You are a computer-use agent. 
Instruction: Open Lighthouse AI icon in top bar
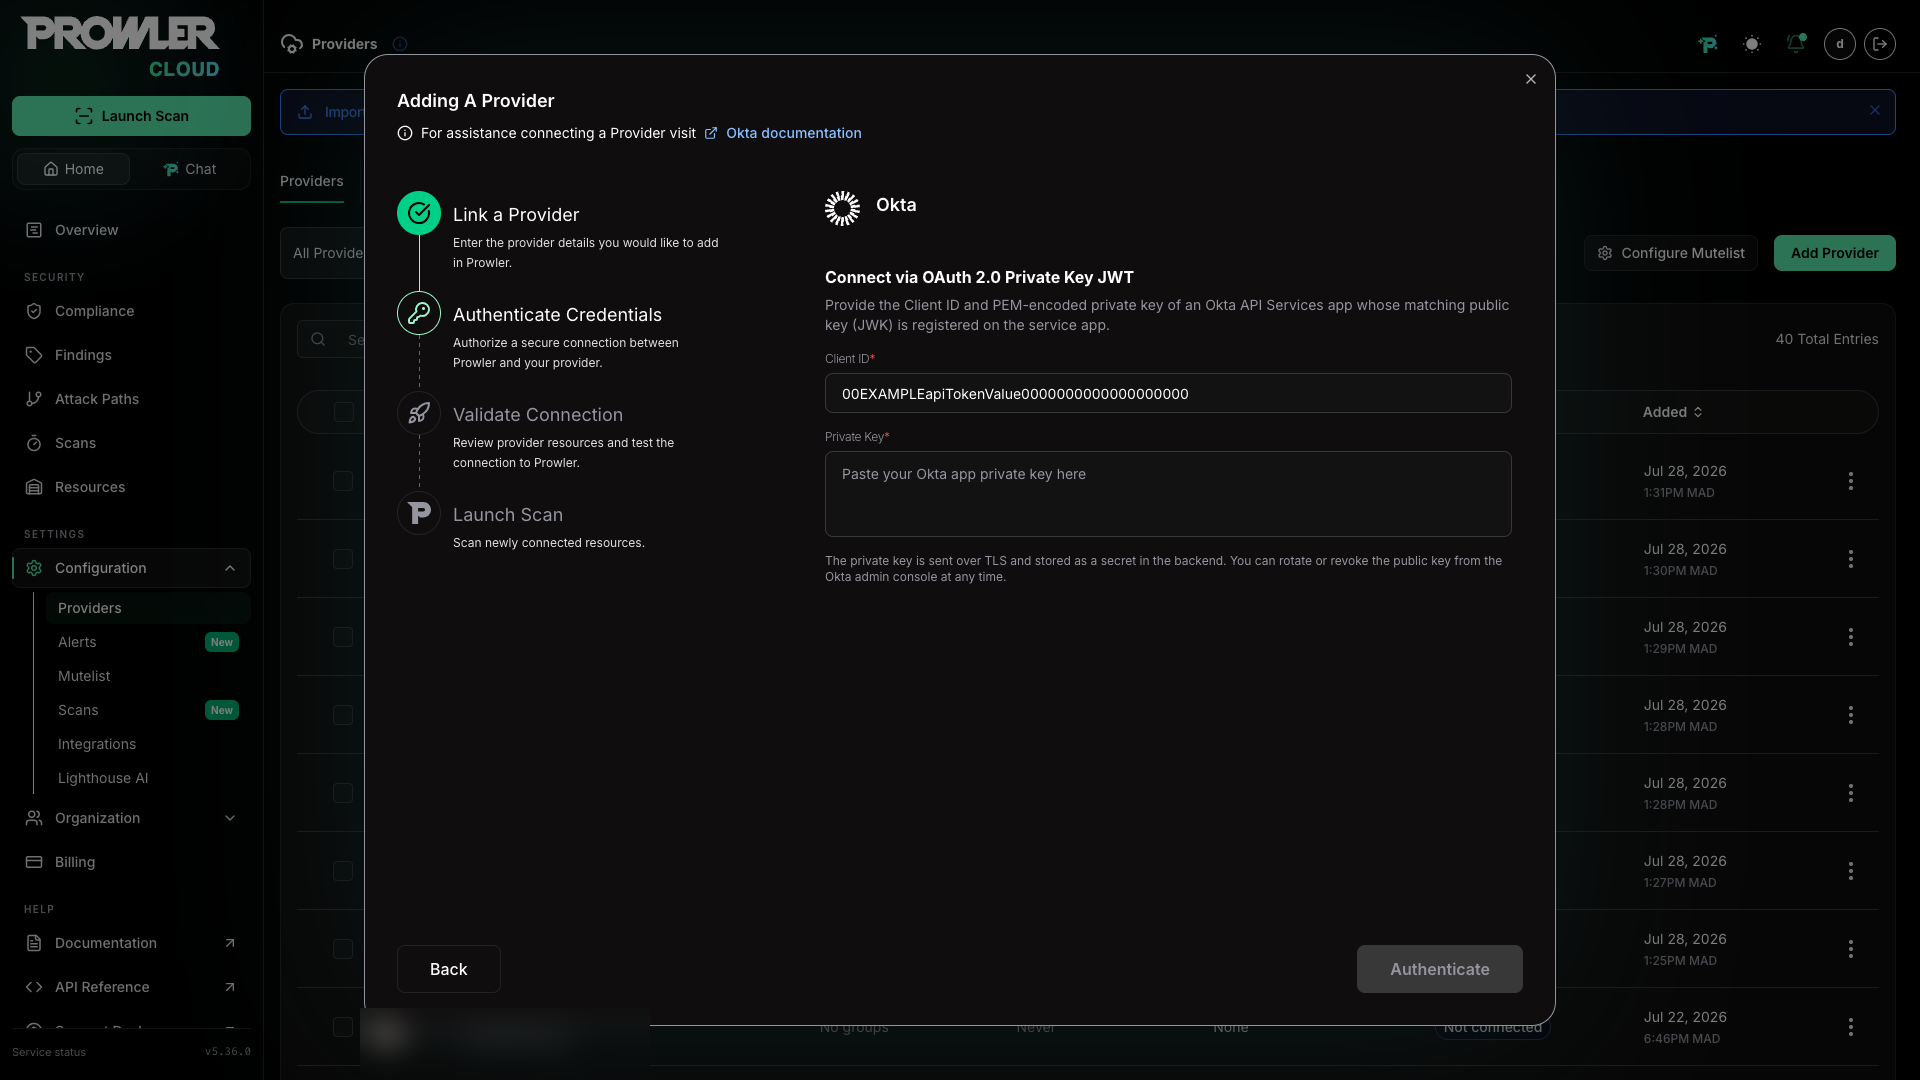point(1708,44)
